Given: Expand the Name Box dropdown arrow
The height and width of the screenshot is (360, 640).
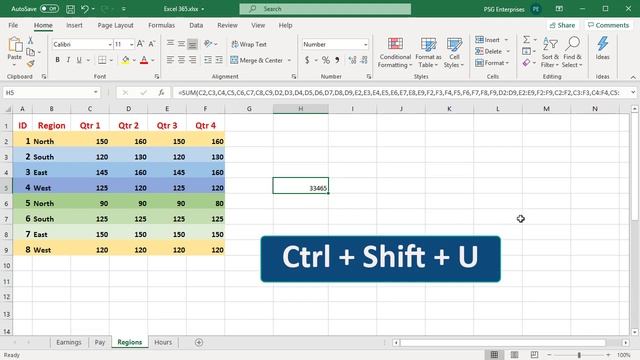Looking at the screenshot, I should tap(96, 93).
